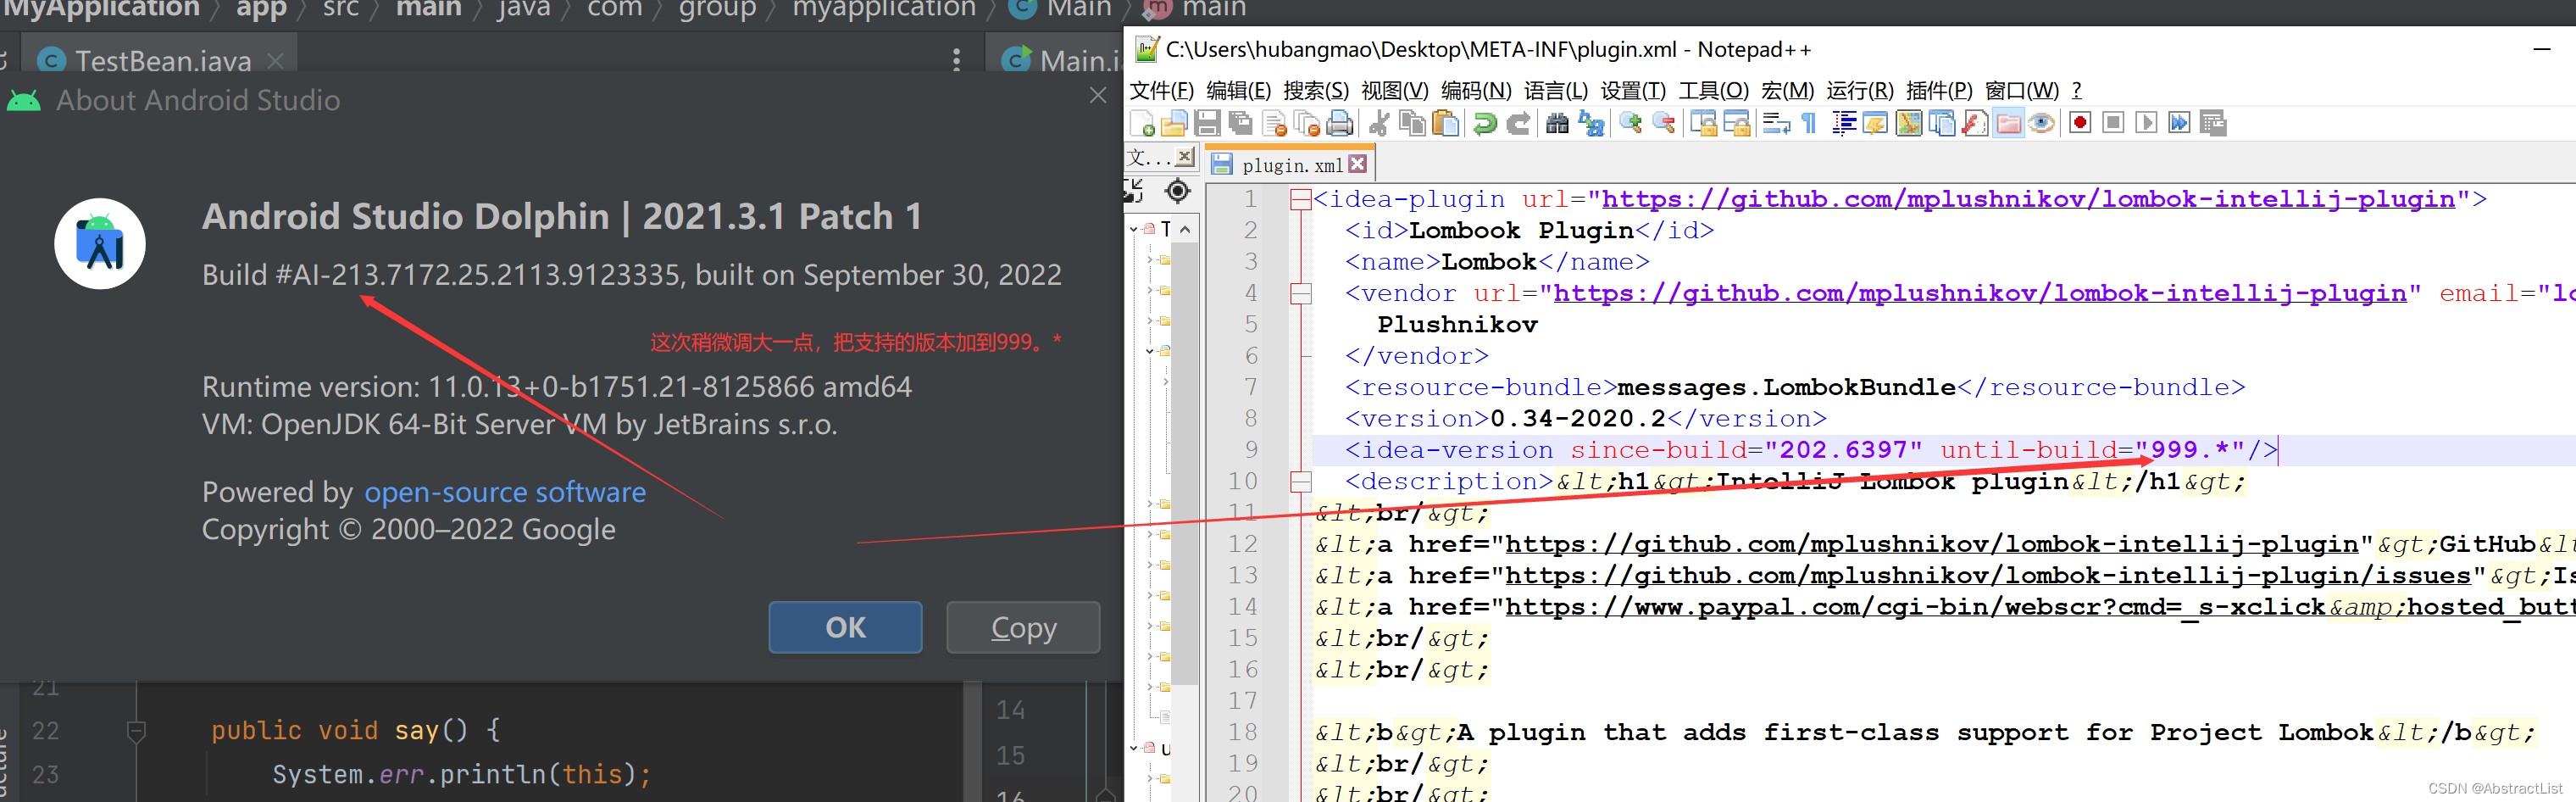This screenshot has height=802, width=2576.
Task: Click the Function List icon
Action: (1975, 123)
